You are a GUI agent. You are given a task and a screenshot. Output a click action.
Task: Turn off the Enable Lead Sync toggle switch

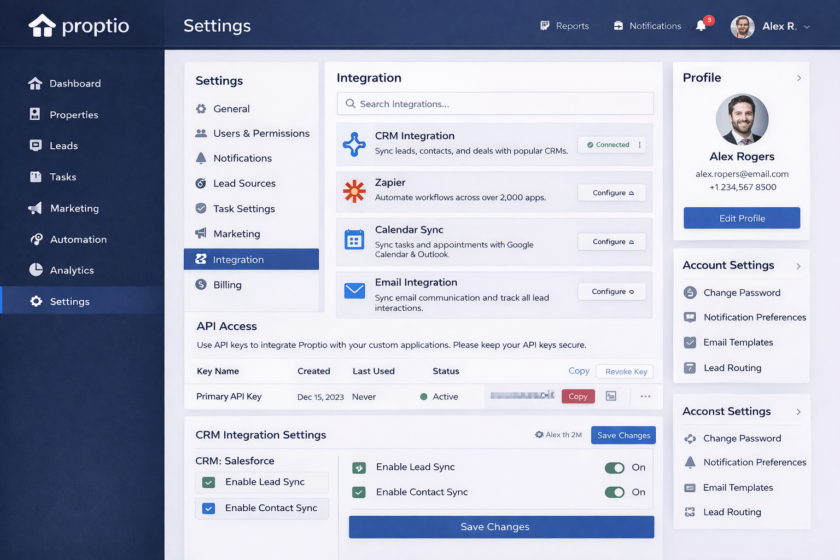point(614,468)
